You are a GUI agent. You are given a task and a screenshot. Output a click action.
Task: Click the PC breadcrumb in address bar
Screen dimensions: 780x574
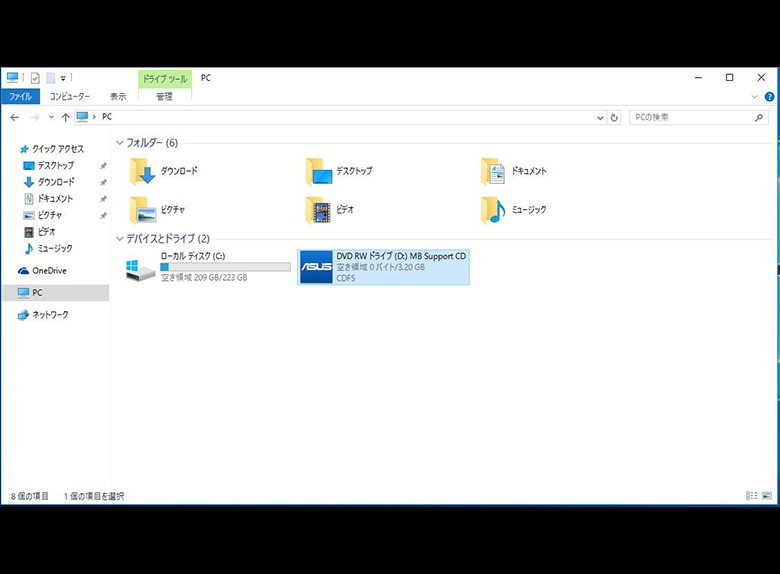click(x=107, y=116)
